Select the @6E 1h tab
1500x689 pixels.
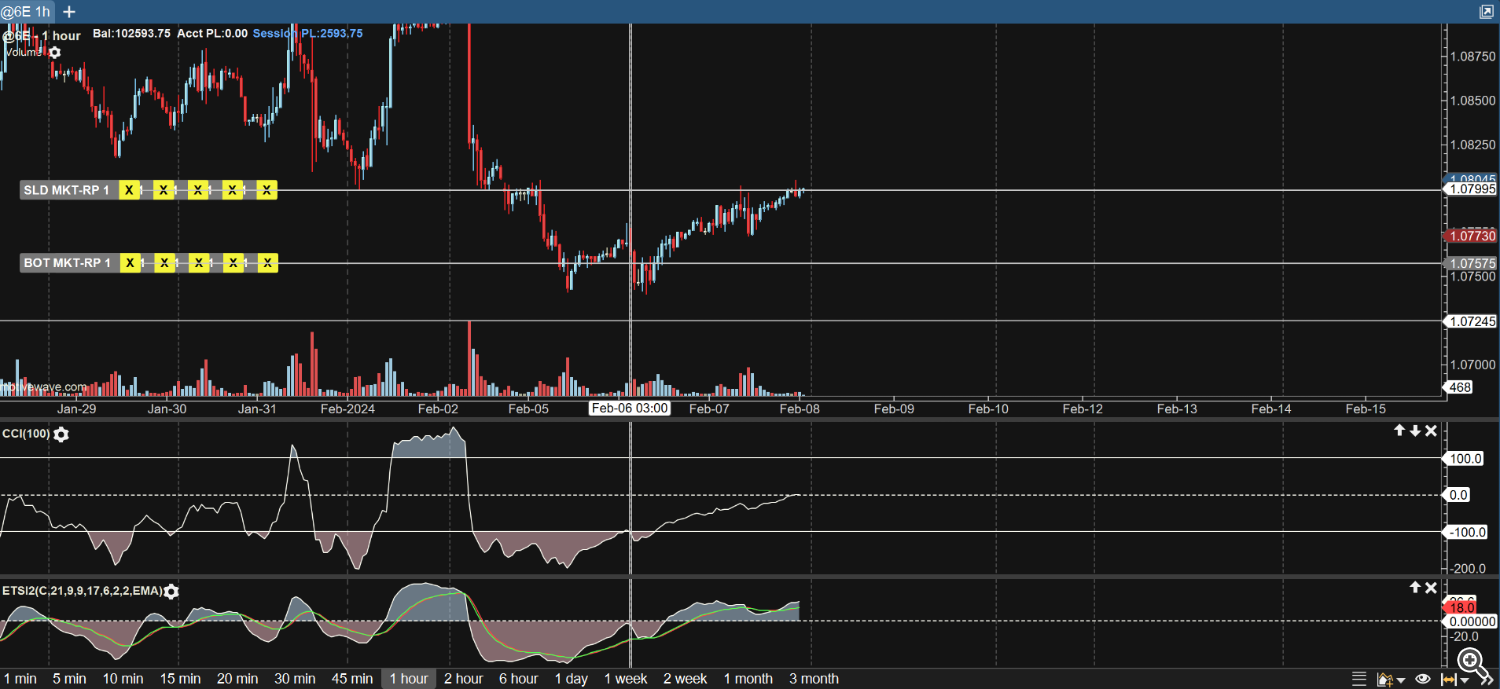pos(27,11)
